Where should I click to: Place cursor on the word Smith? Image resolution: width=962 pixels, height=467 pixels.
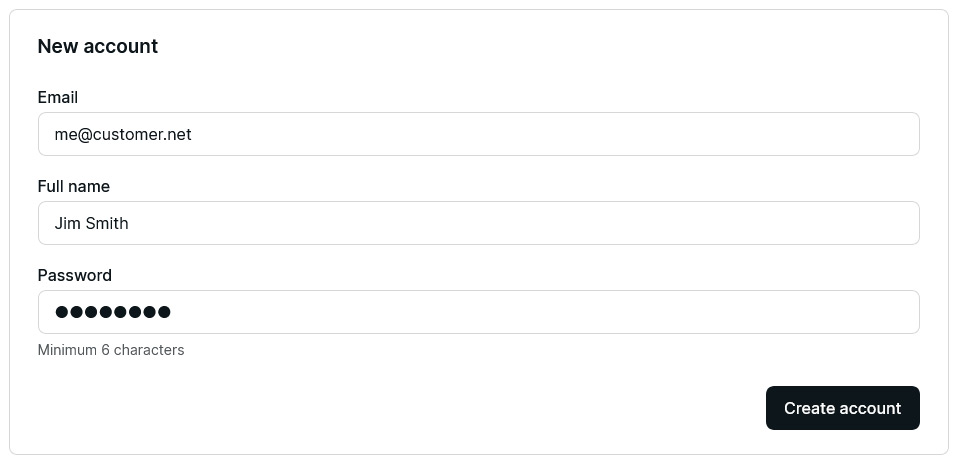(106, 223)
